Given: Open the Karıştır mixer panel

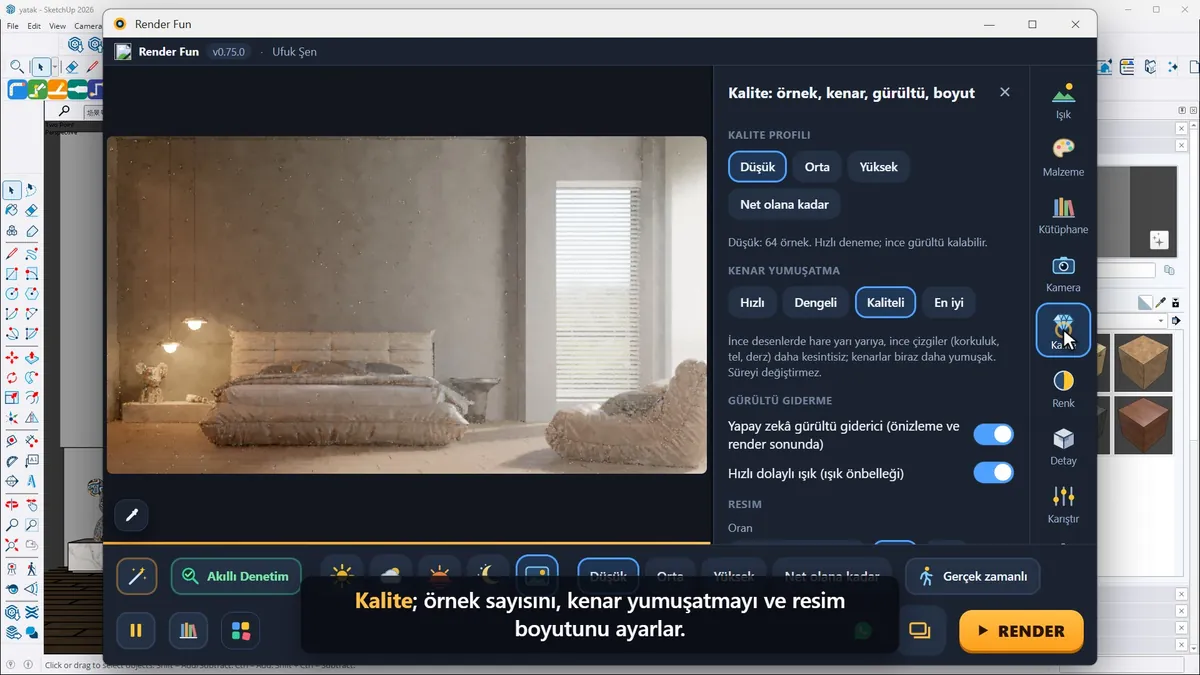Looking at the screenshot, I should (x=1063, y=505).
